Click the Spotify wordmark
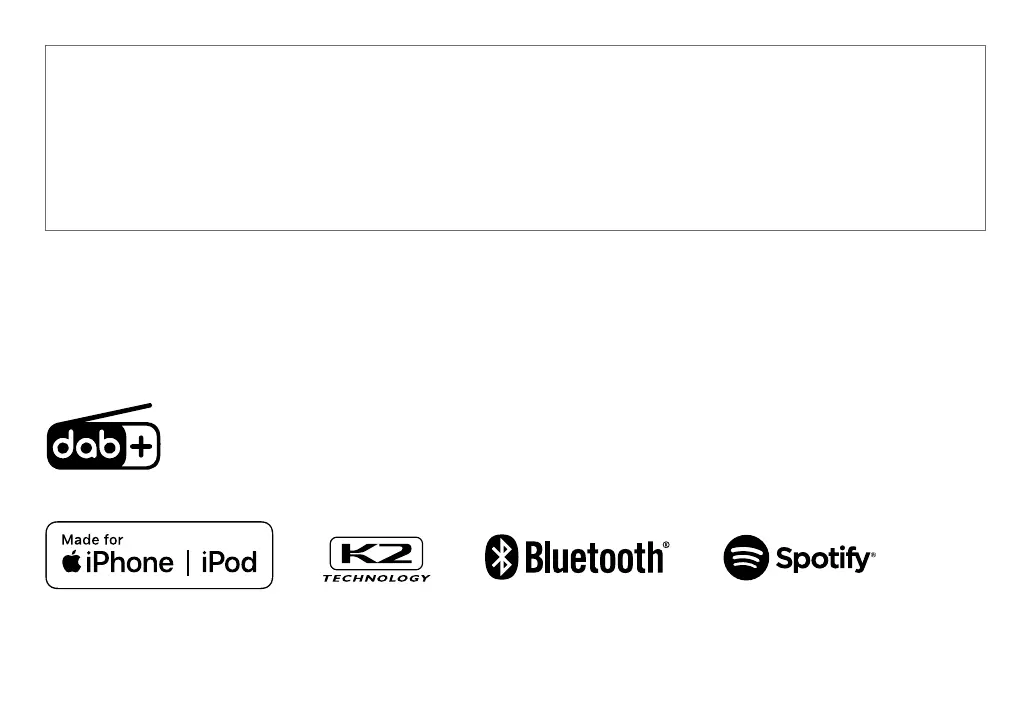Screen dimensions: 1032x726 [x=823, y=559]
